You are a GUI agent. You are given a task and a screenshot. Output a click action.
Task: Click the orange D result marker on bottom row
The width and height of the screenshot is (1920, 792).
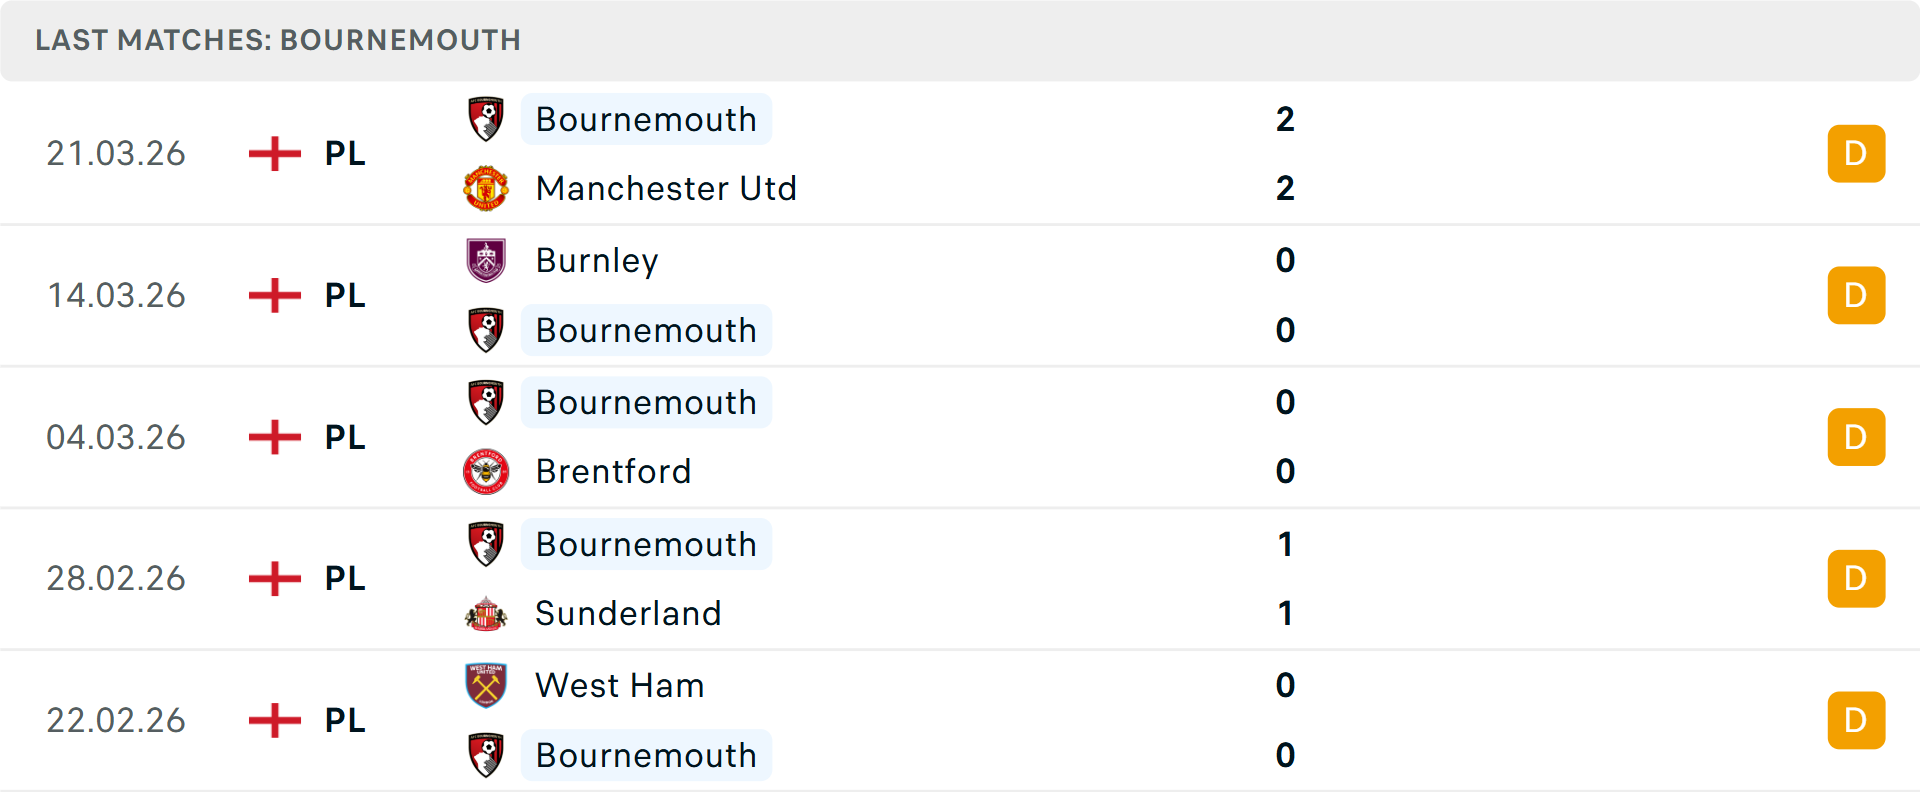tap(1856, 719)
